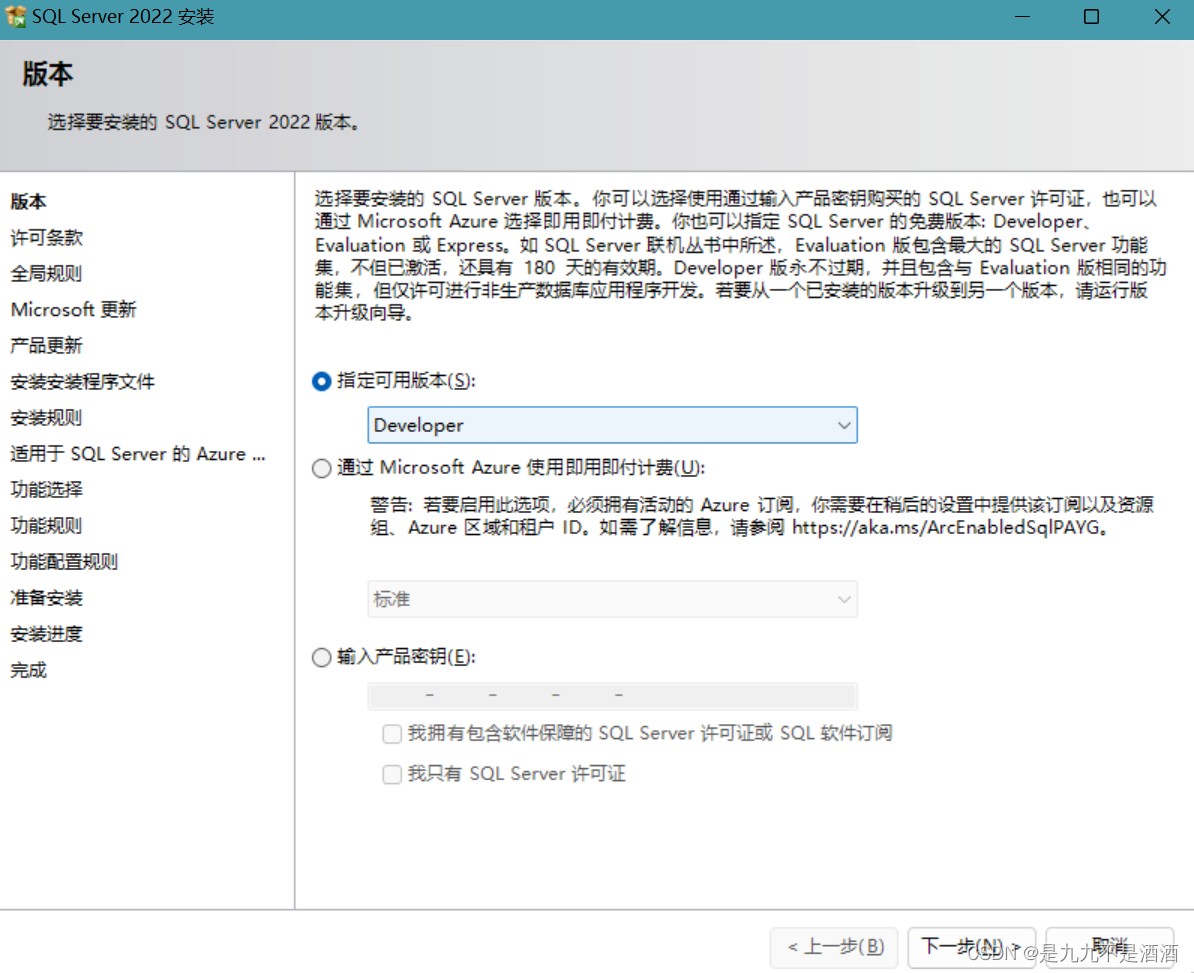Click the product key input field
The width and height of the screenshot is (1194, 973).
[612, 696]
